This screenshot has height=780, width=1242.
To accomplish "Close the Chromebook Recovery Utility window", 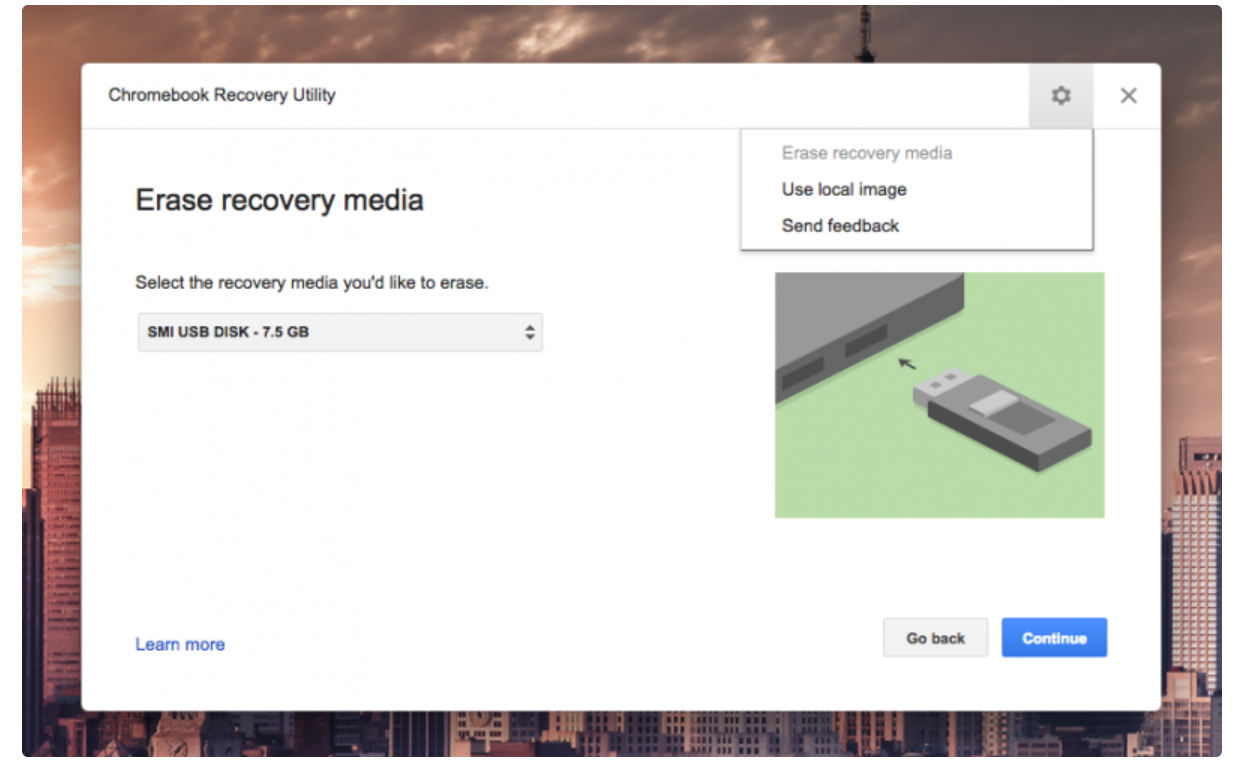I will (1128, 96).
